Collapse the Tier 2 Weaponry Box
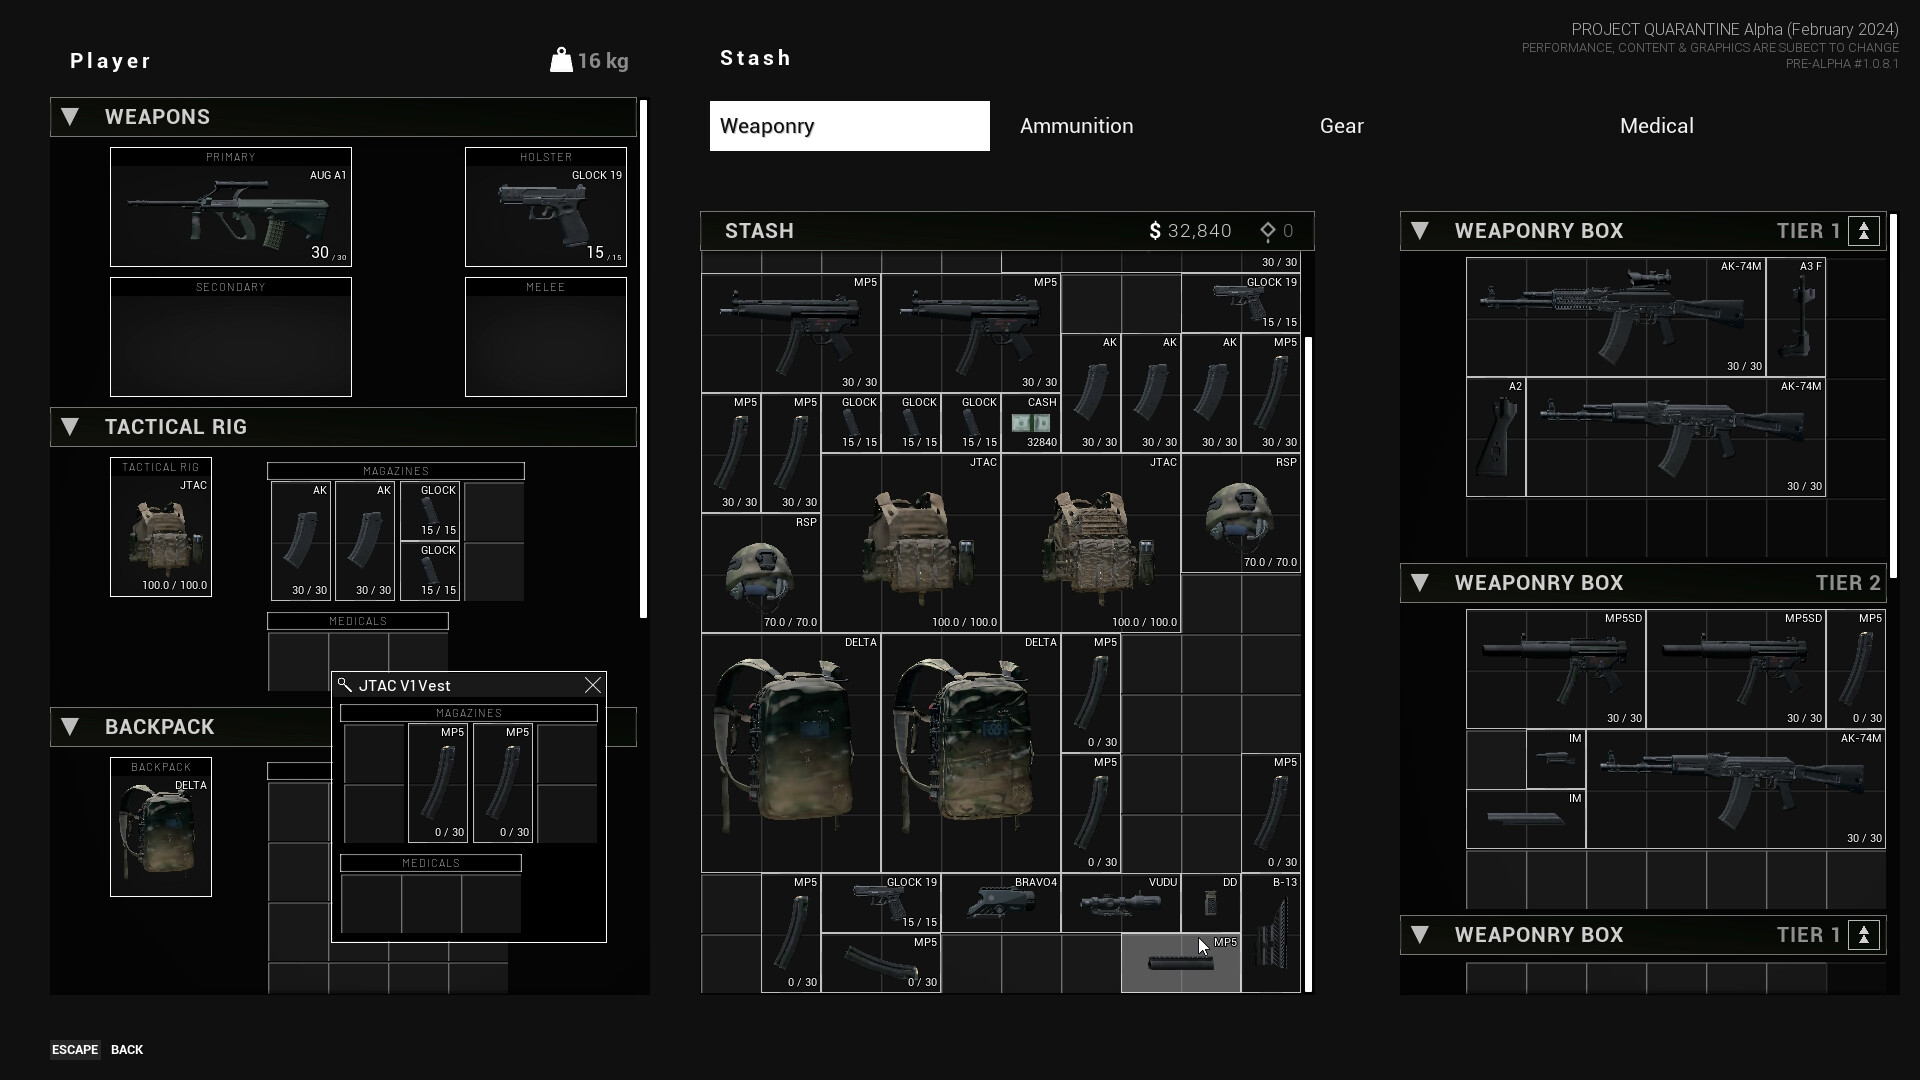The width and height of the screenshot is (1920, 1080). pyautogui.click(x=1421, y=582)
